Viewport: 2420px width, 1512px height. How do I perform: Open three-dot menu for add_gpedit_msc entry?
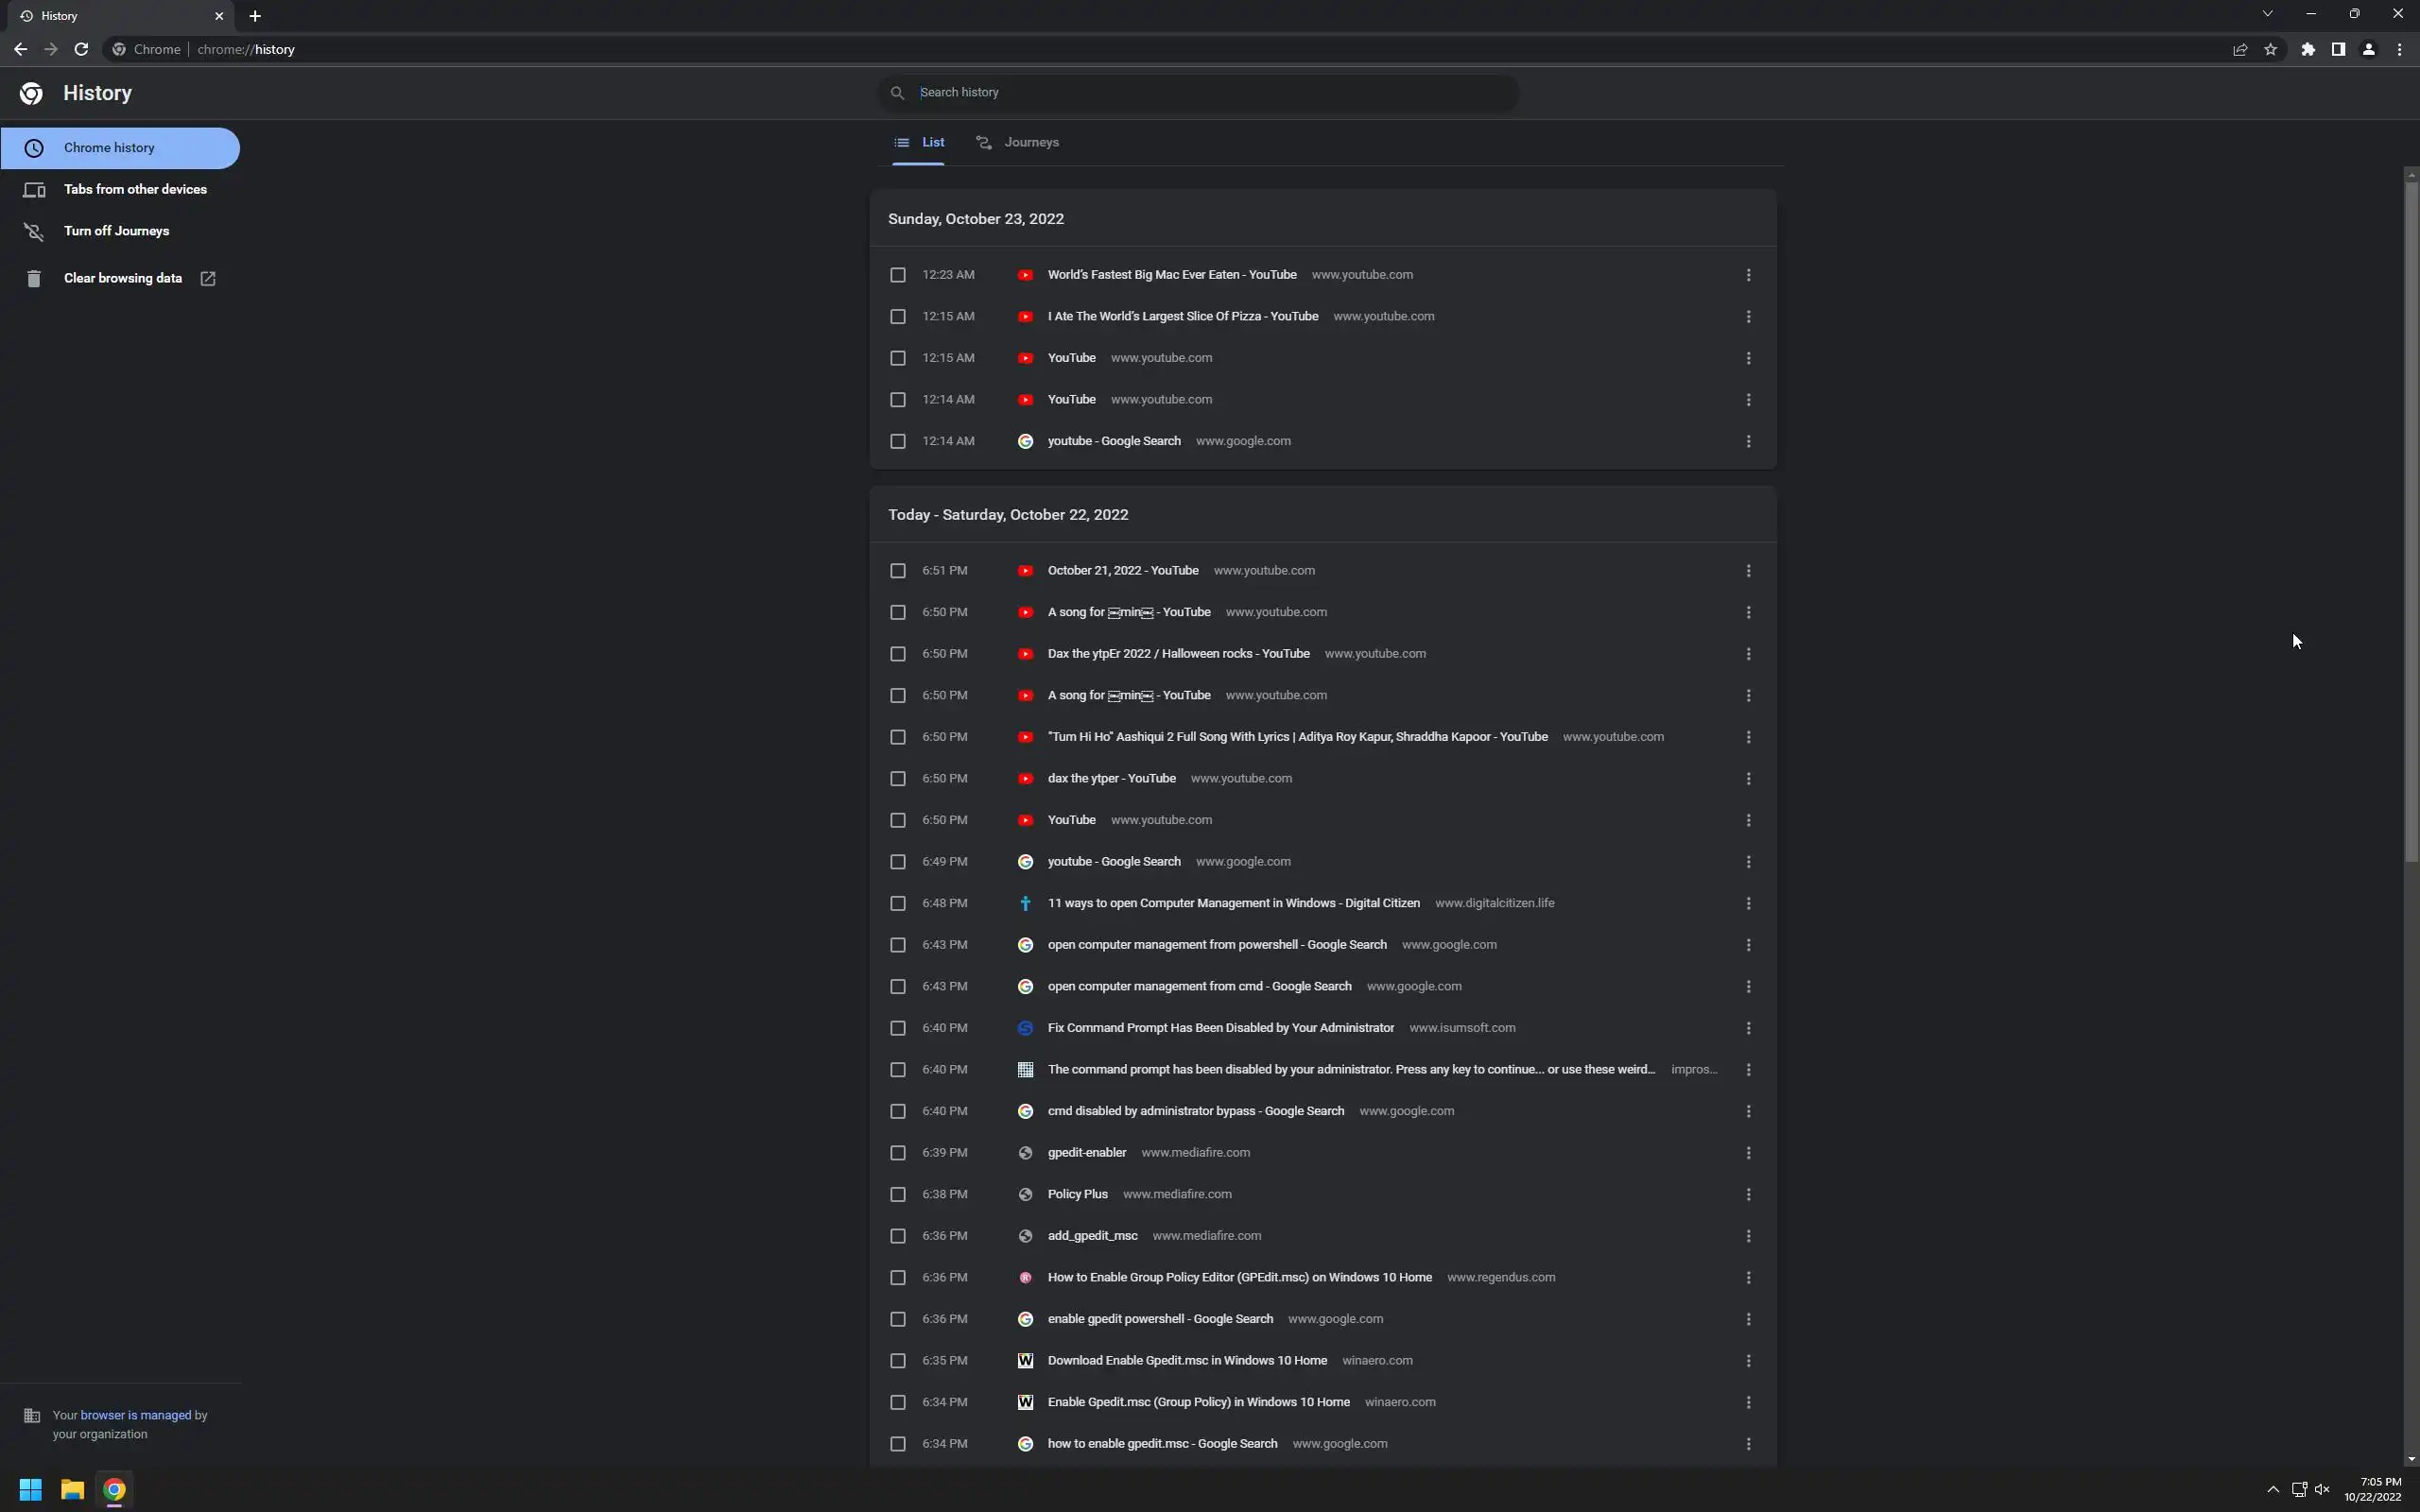point(1747,1236)
